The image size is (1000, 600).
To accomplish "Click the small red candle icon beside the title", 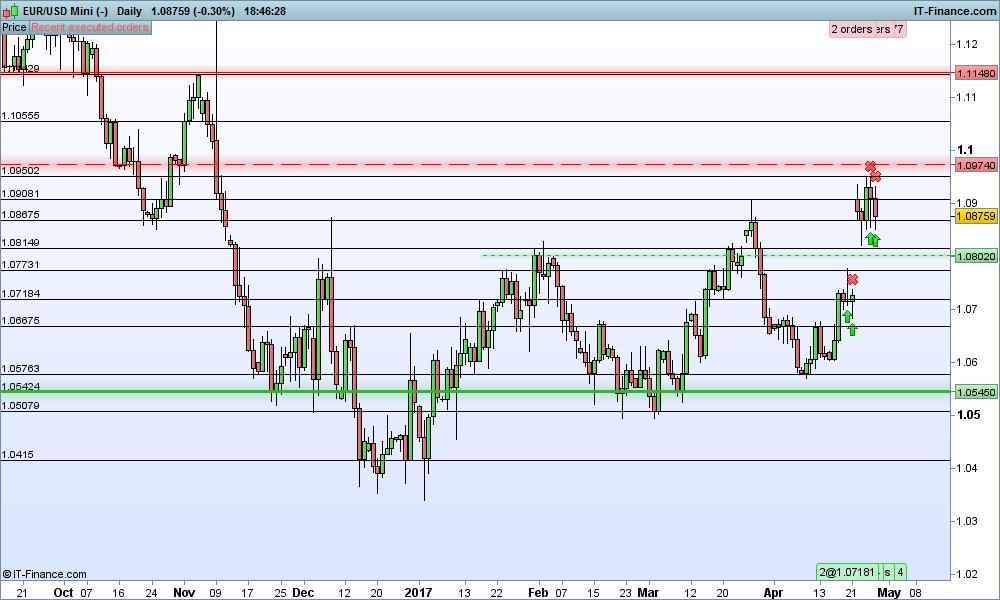I will [x=5, y=11].
